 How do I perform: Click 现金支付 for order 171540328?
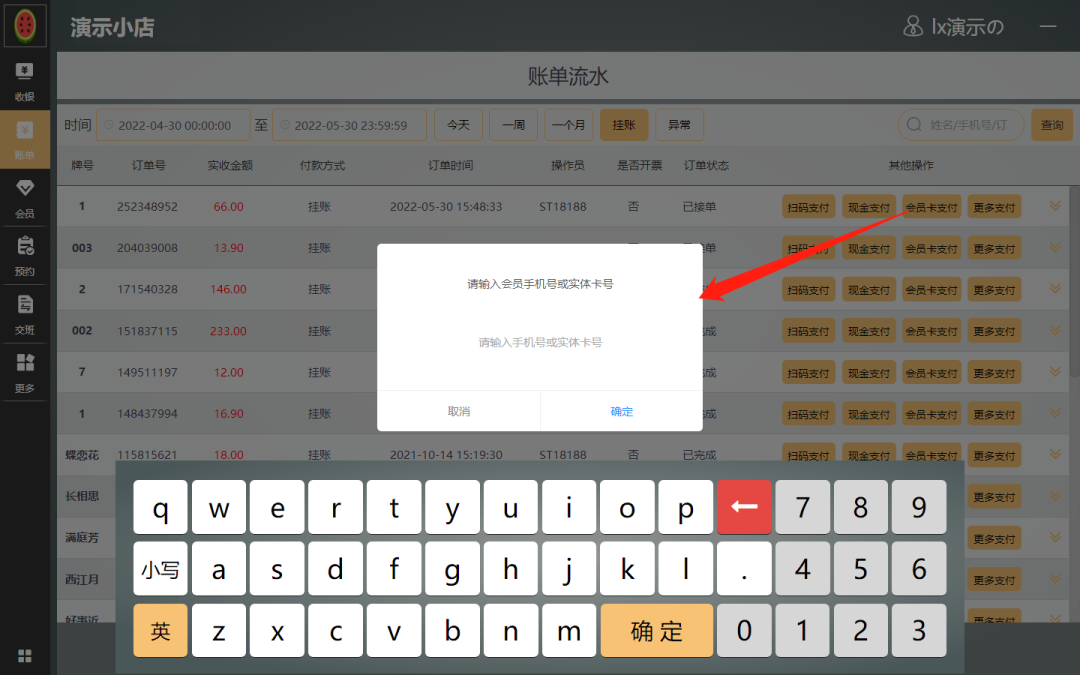tap(869, 289)
